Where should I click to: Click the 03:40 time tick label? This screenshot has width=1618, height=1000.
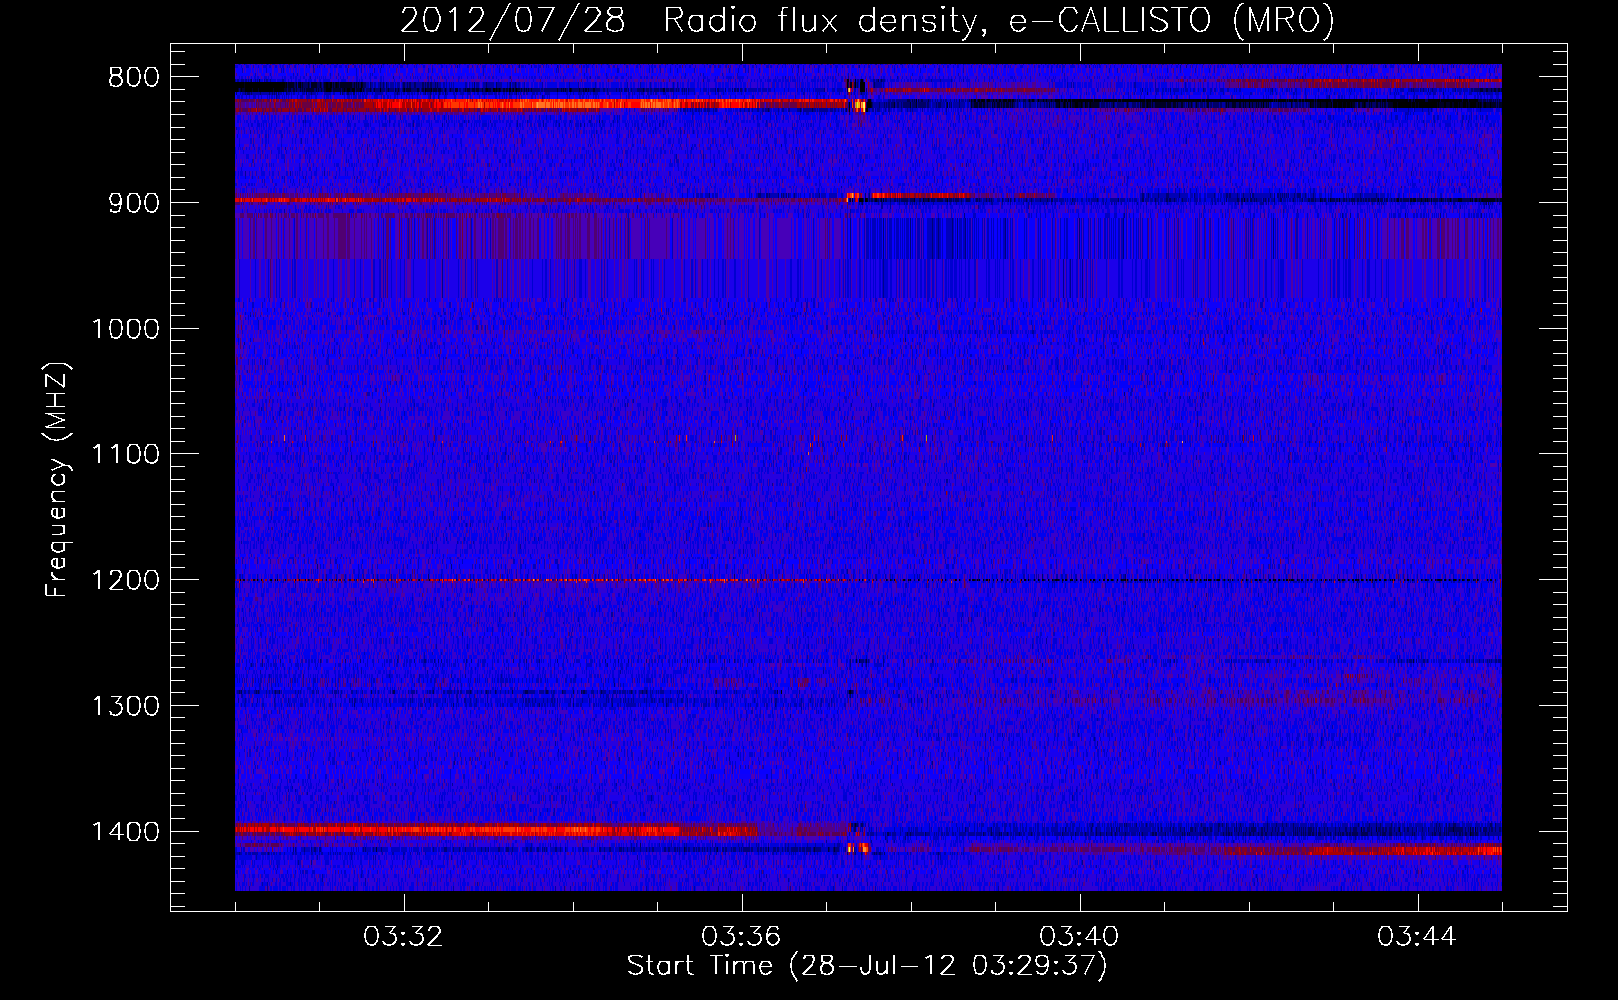[1079, 937]
